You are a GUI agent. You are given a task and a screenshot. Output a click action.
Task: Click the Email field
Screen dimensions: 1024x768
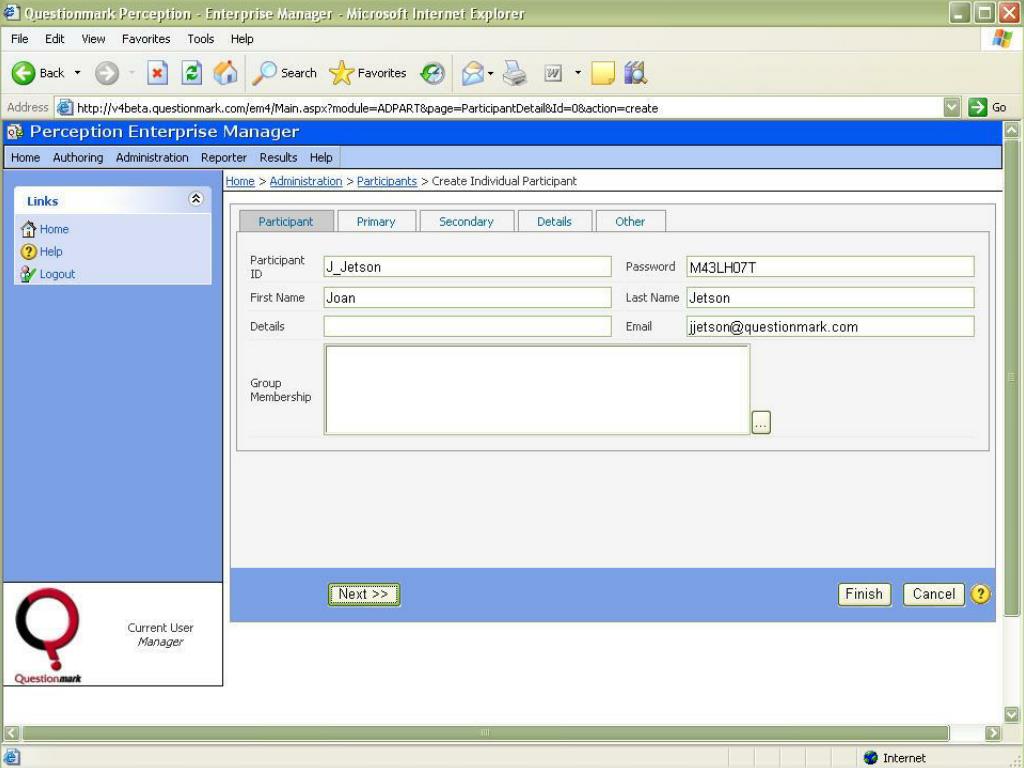coord(830,327)
